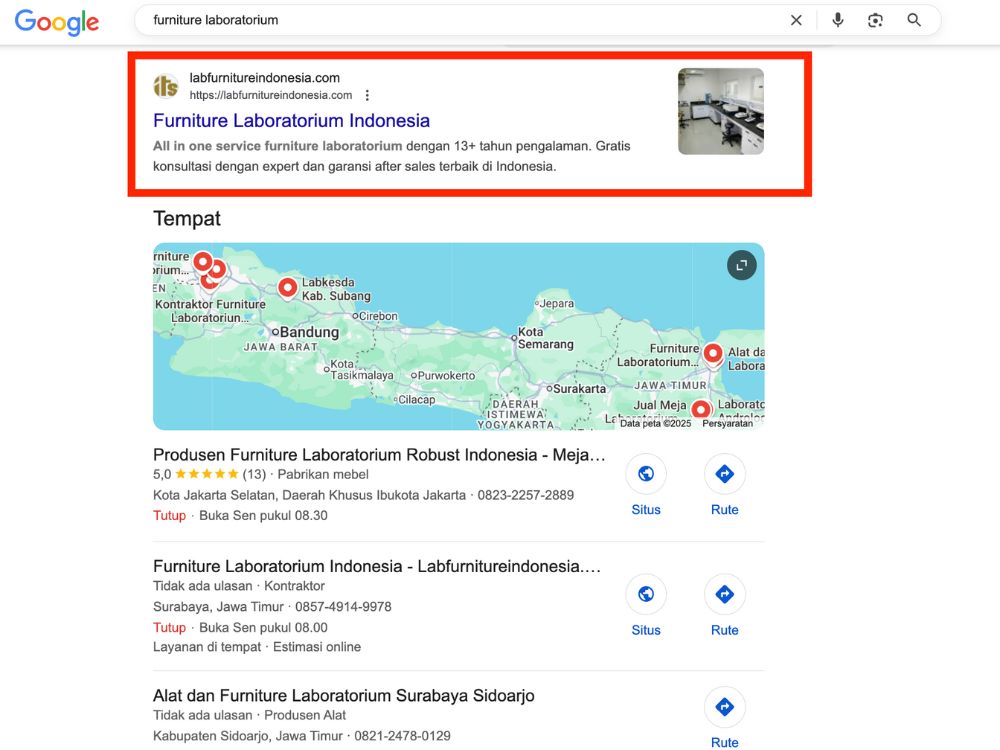
Task: Click the labfurnitureindonesia.com site favicon
Action: (166, 86)
